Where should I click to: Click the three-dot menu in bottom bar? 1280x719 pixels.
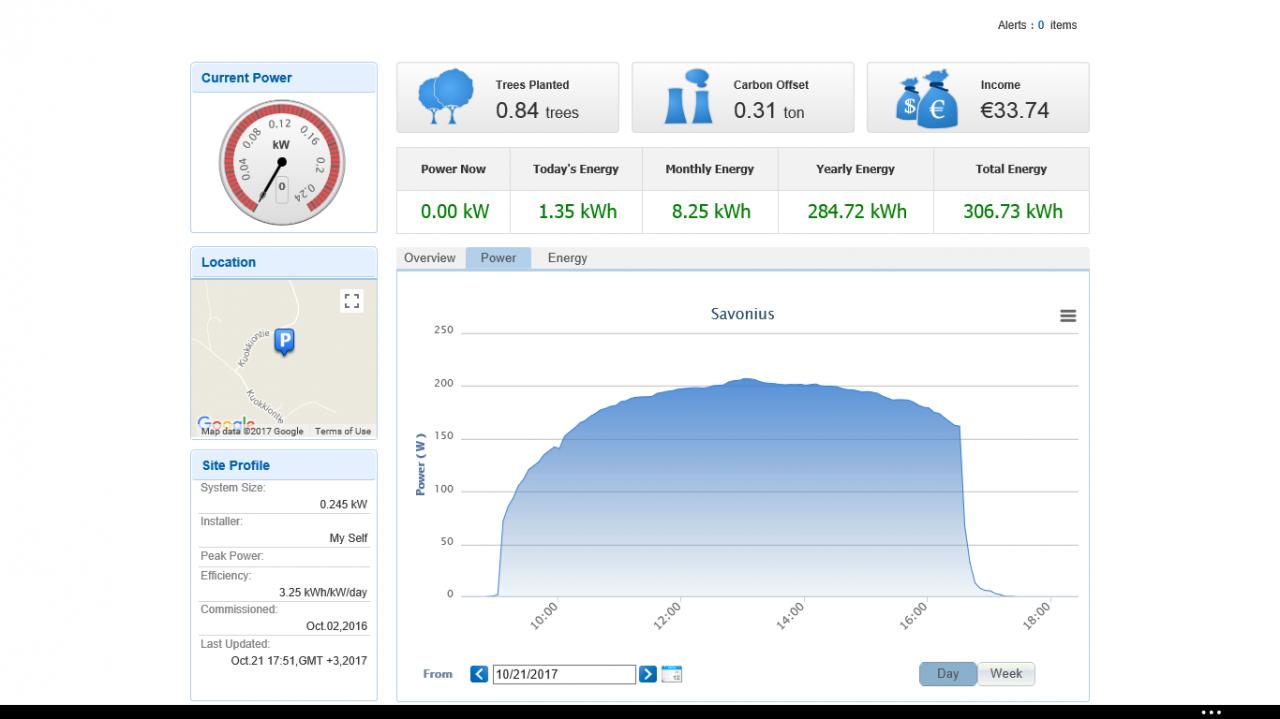pos(1211,712)
